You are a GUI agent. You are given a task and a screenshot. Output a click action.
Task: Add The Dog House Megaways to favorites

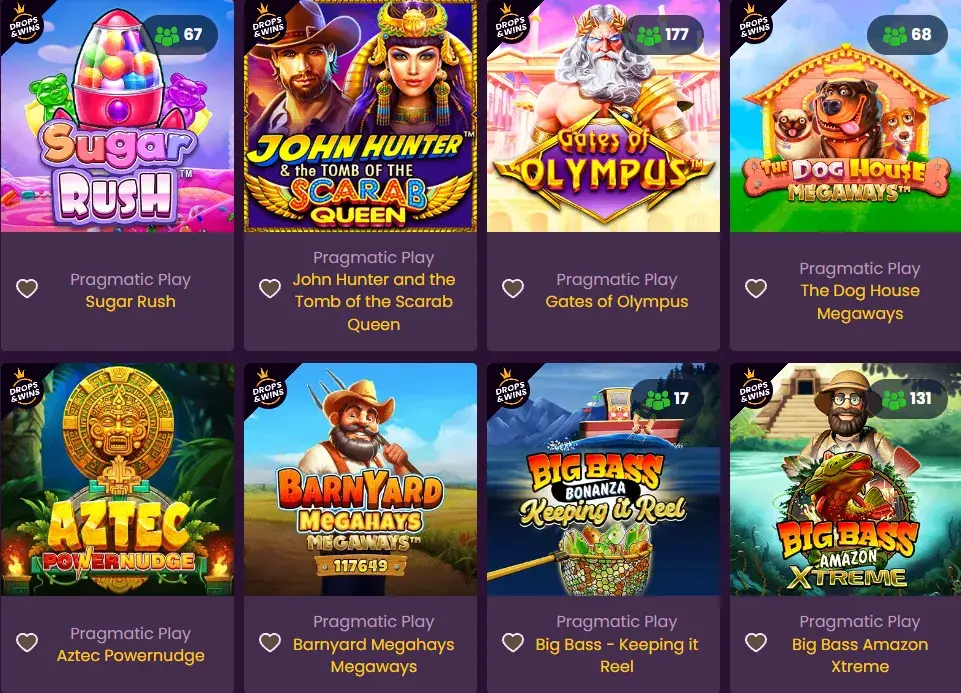tap(756, 288)
